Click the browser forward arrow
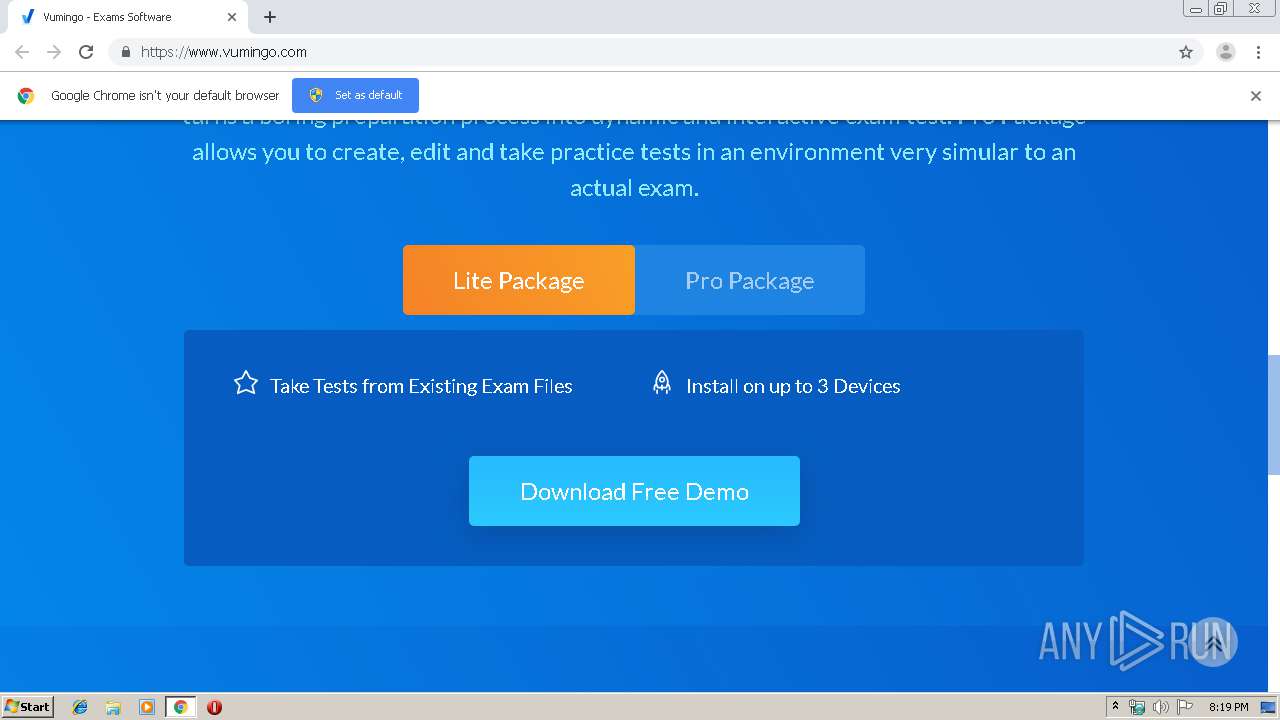Screen dimensions: 1280x720 (54, 52)
